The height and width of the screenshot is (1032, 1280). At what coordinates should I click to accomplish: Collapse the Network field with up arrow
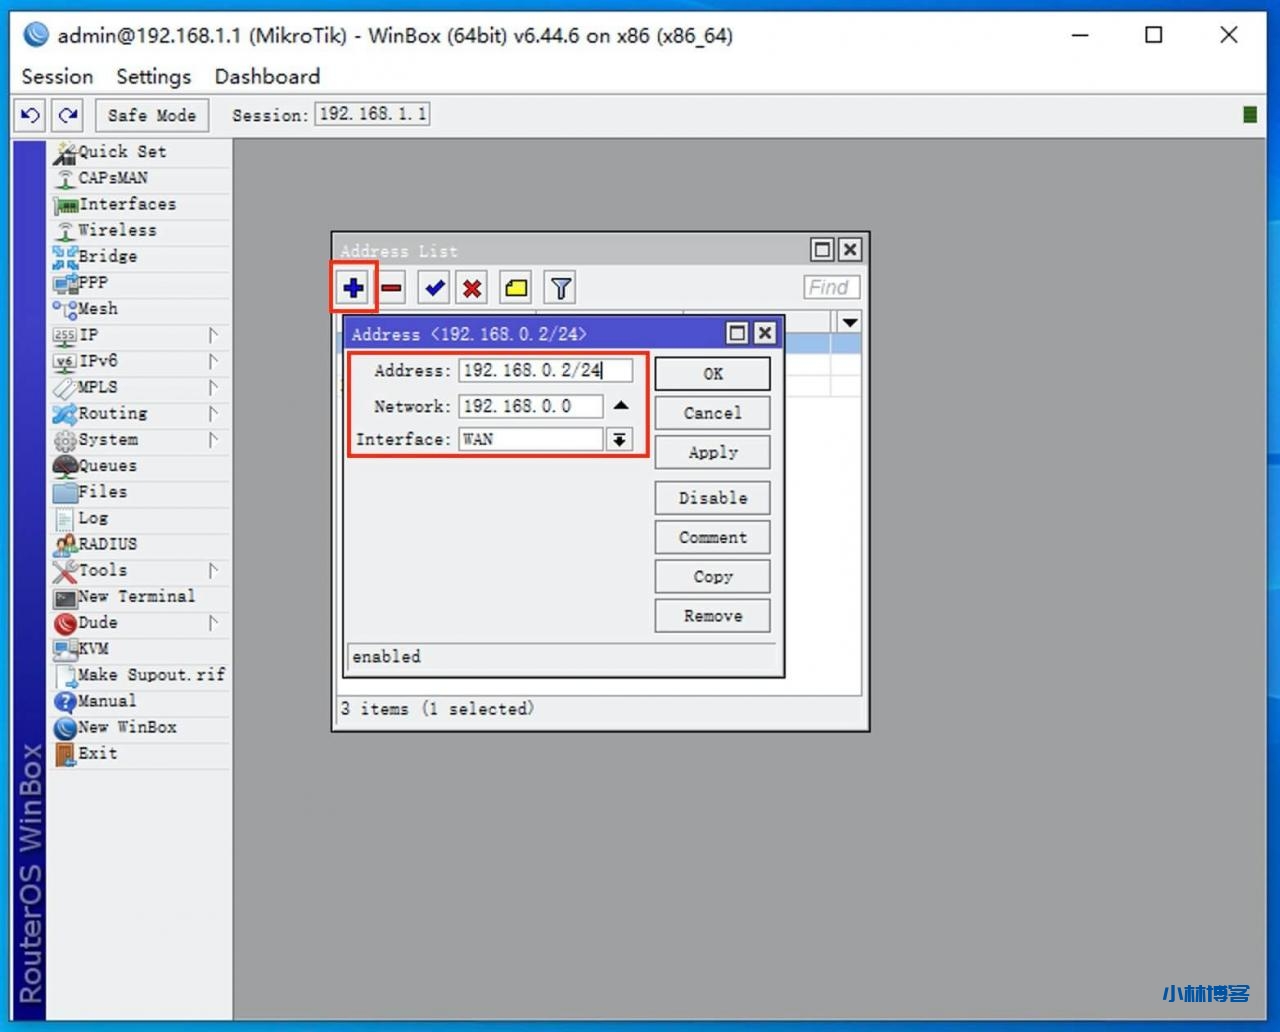[x=621, y=406]
